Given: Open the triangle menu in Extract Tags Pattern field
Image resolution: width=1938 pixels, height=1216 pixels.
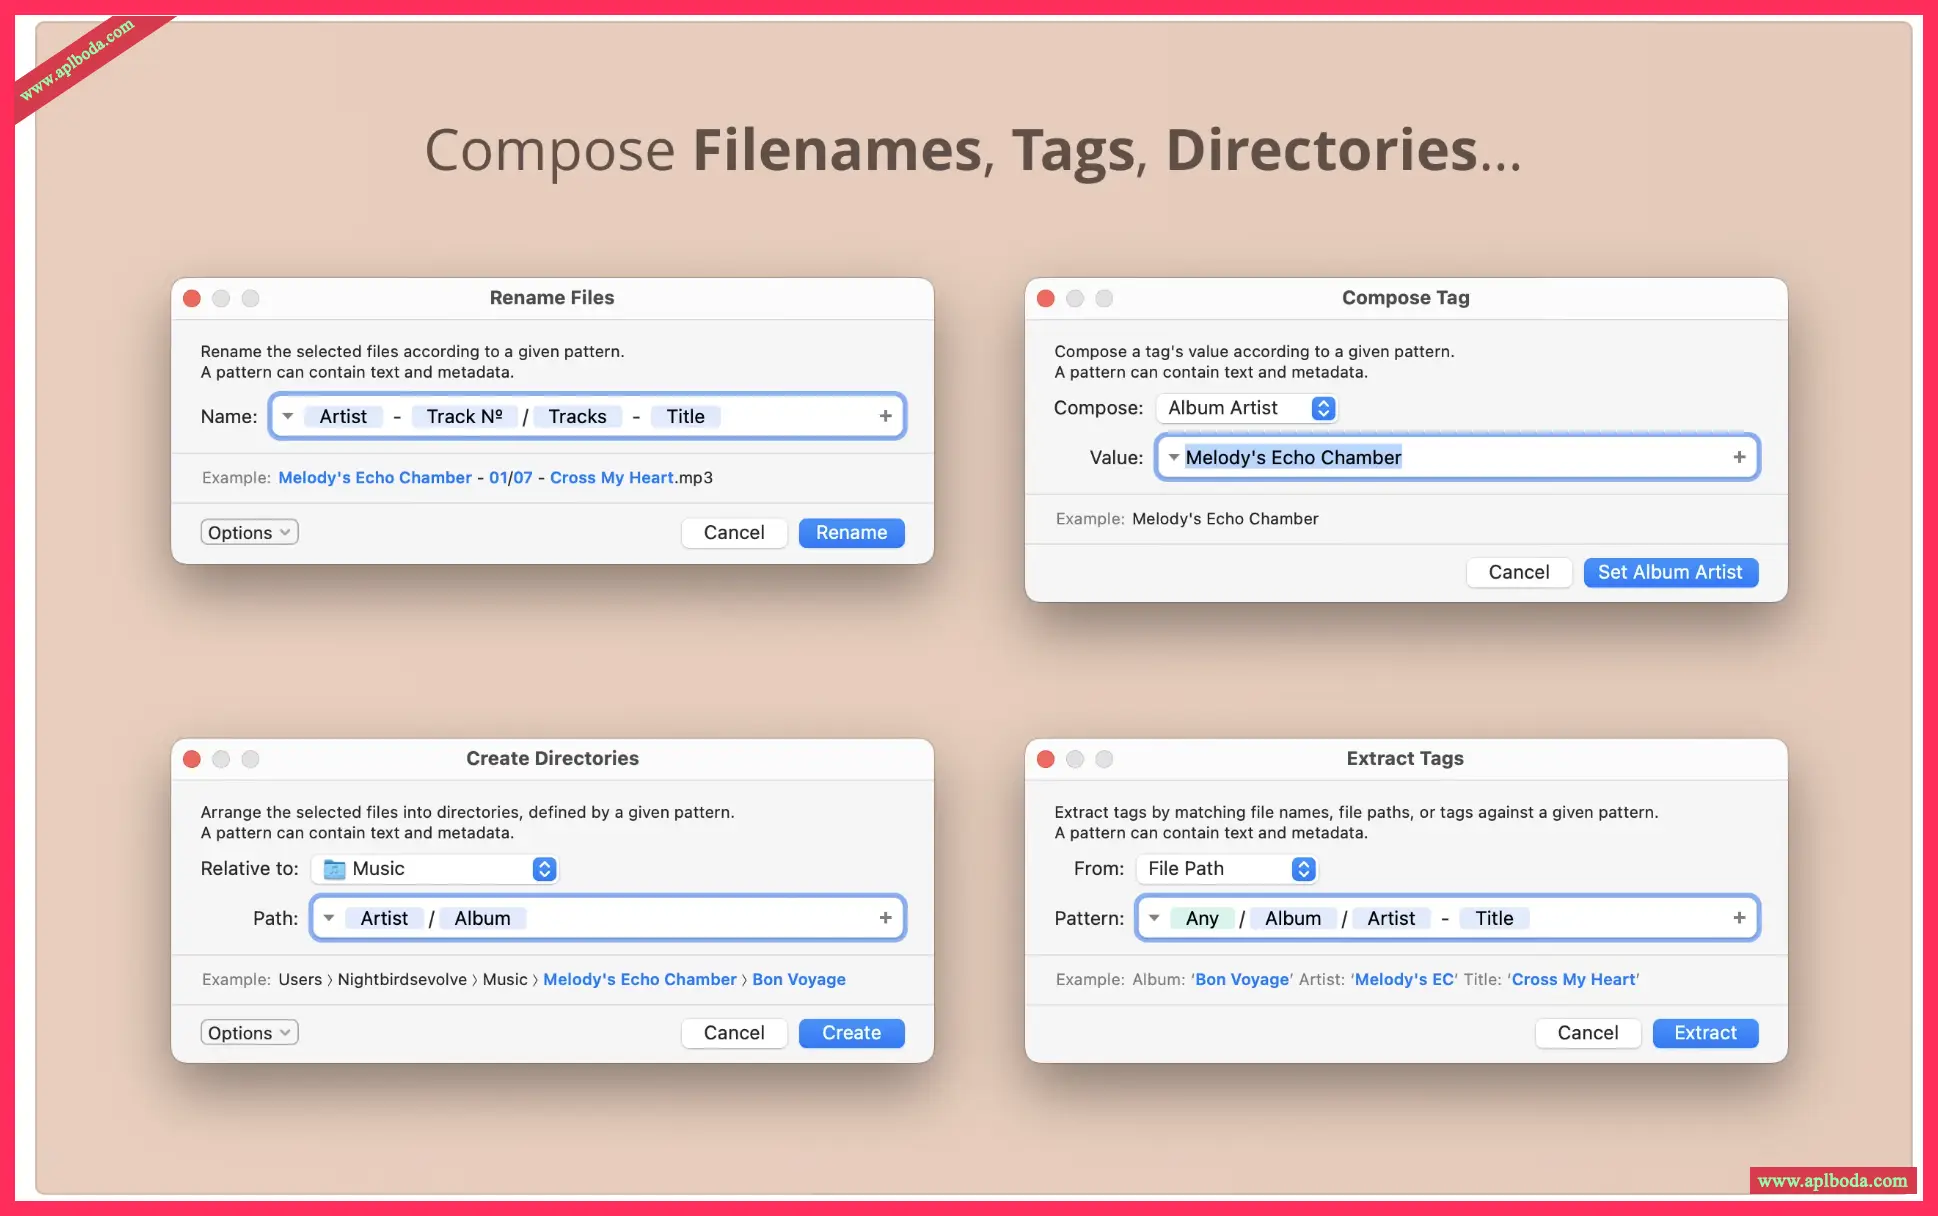Looking at the screenshot, I should tap(1154, 918).
